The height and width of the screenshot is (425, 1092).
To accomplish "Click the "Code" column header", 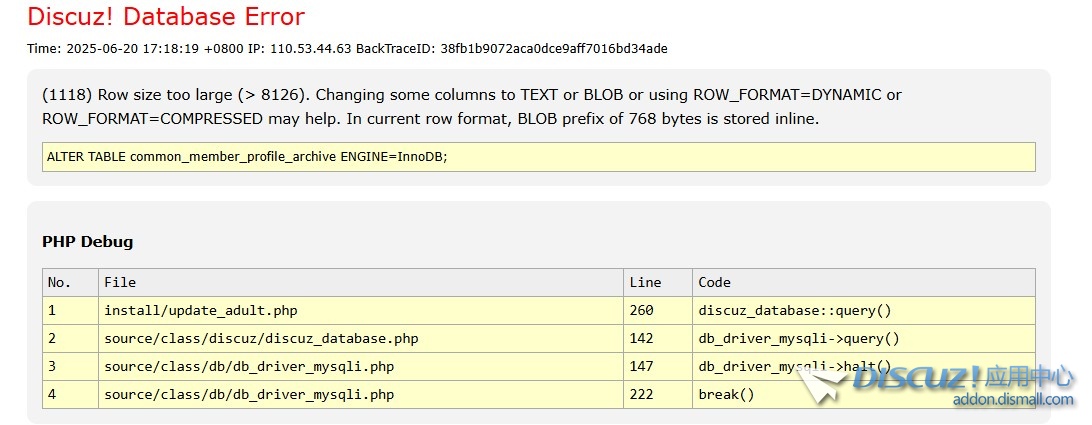I will 864,282.
